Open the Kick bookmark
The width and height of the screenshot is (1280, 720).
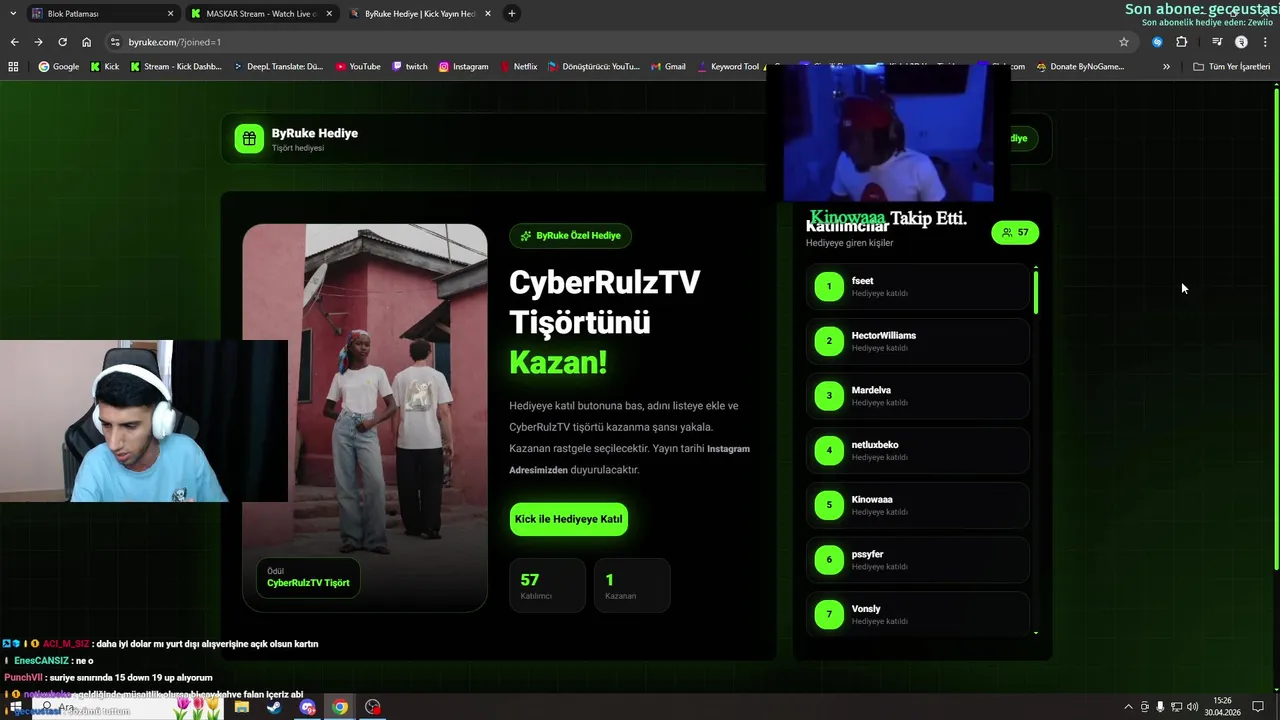tap(104, 67)
